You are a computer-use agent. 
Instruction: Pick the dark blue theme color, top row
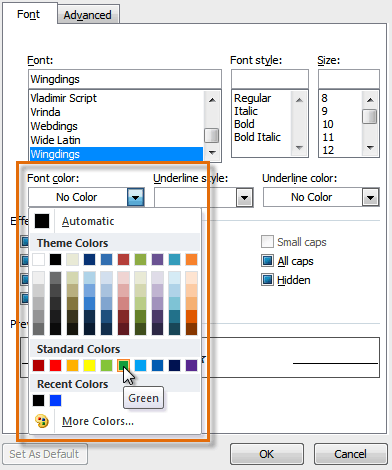(89, 259)
